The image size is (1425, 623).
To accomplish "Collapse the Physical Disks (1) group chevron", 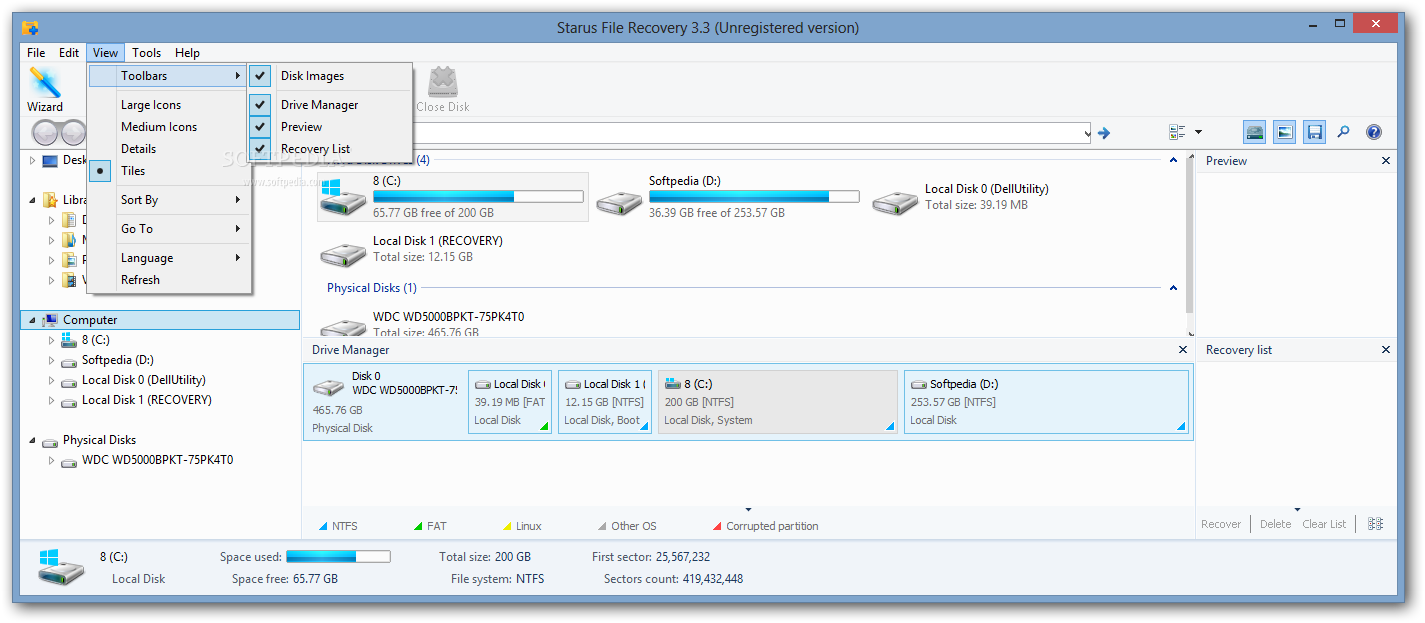I will point(1173,288).
